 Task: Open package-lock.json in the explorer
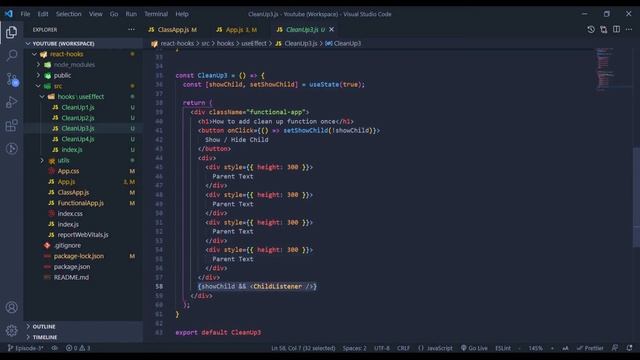(79, 256)
